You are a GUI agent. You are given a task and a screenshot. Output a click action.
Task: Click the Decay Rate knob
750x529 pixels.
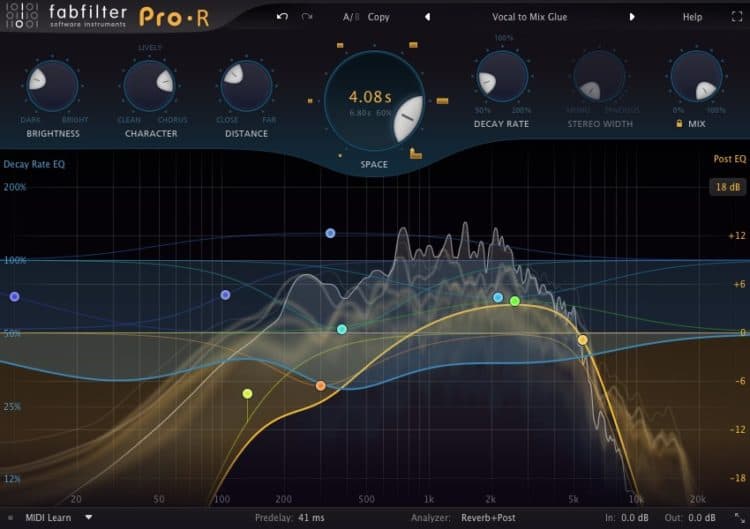[x=502, y=77]
